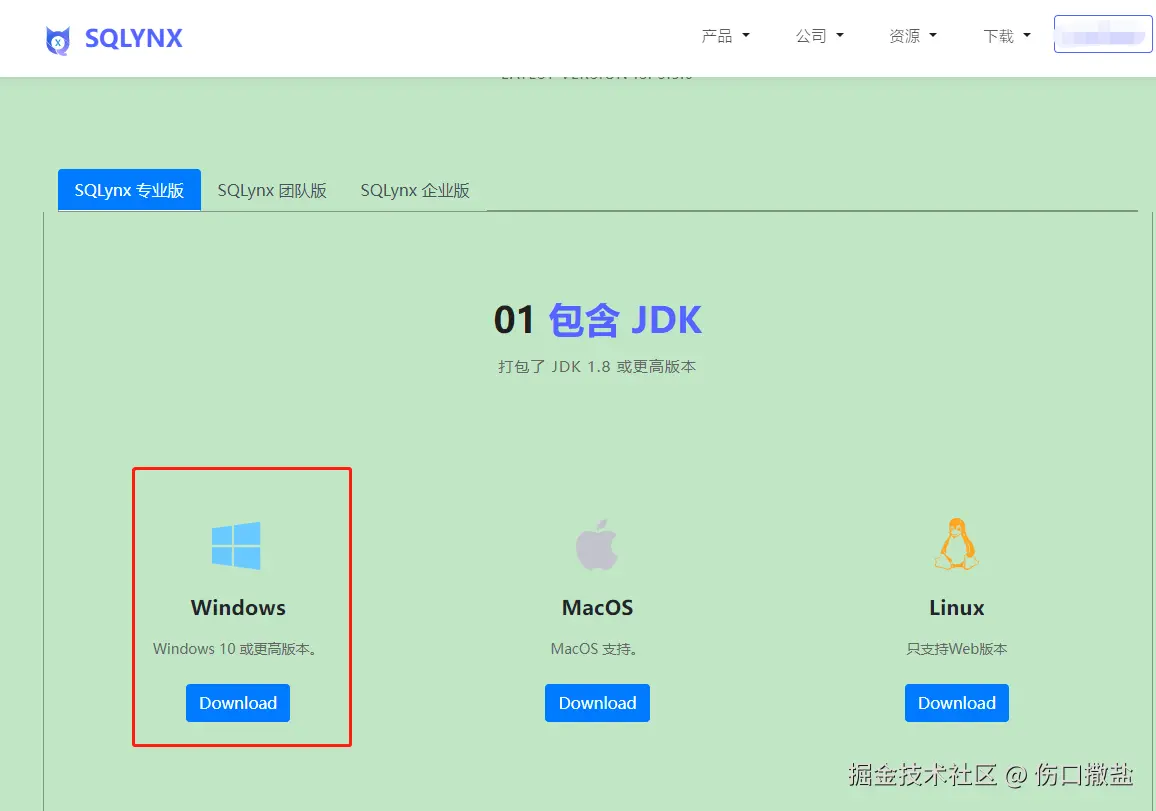Click the SQLYNX brand name text
The height and width of the screenshot is (811, 1156).
133,38
